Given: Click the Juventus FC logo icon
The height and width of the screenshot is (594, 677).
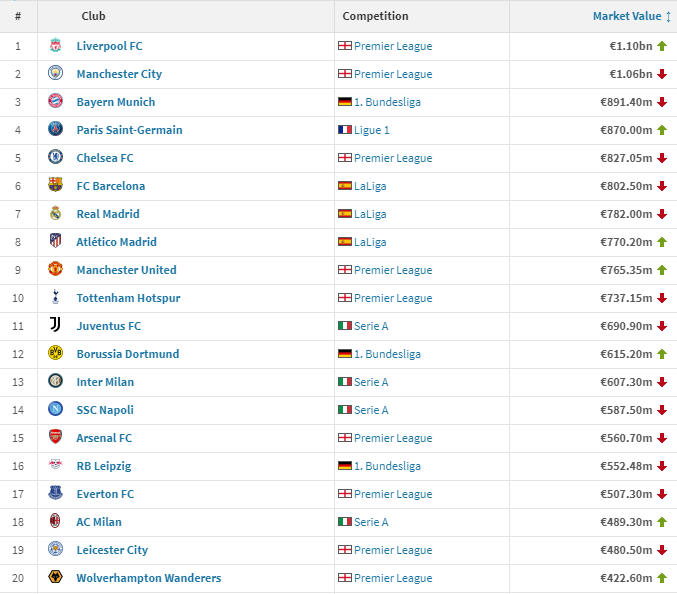Looking at the screenshot, I should 55,325.
